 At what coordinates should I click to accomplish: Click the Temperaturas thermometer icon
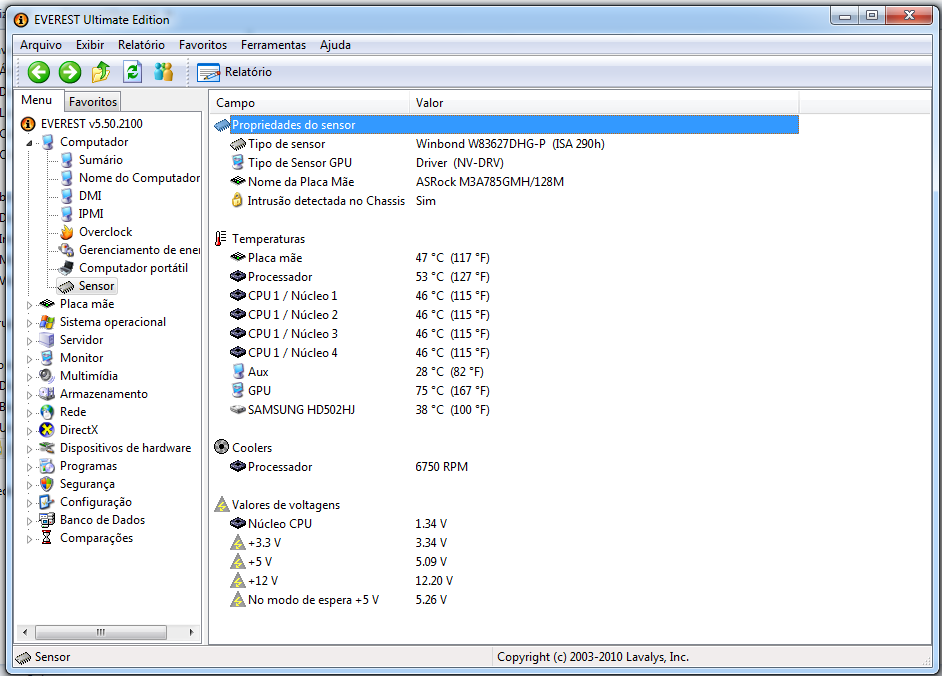221,239
